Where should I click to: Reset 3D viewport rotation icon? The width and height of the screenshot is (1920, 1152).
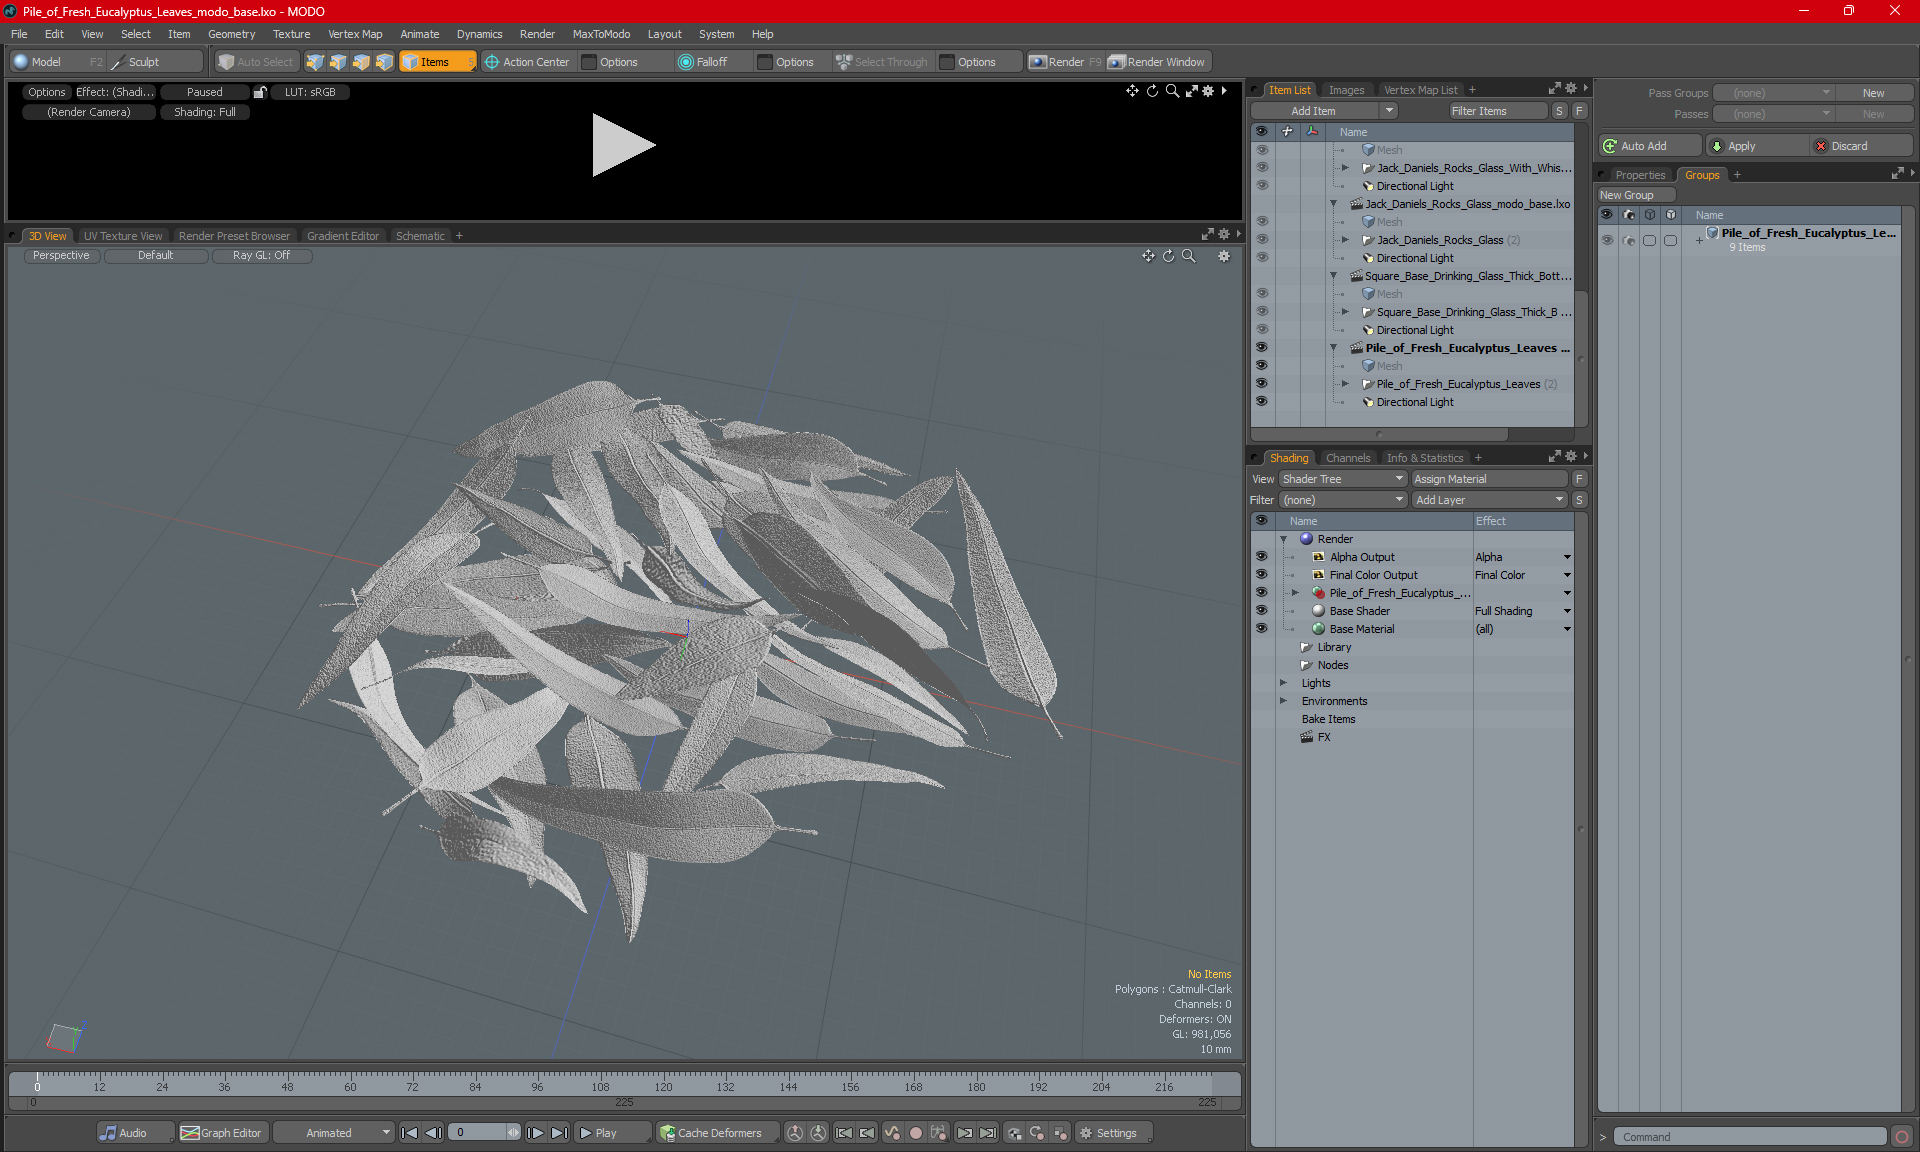coord(1168,256)
